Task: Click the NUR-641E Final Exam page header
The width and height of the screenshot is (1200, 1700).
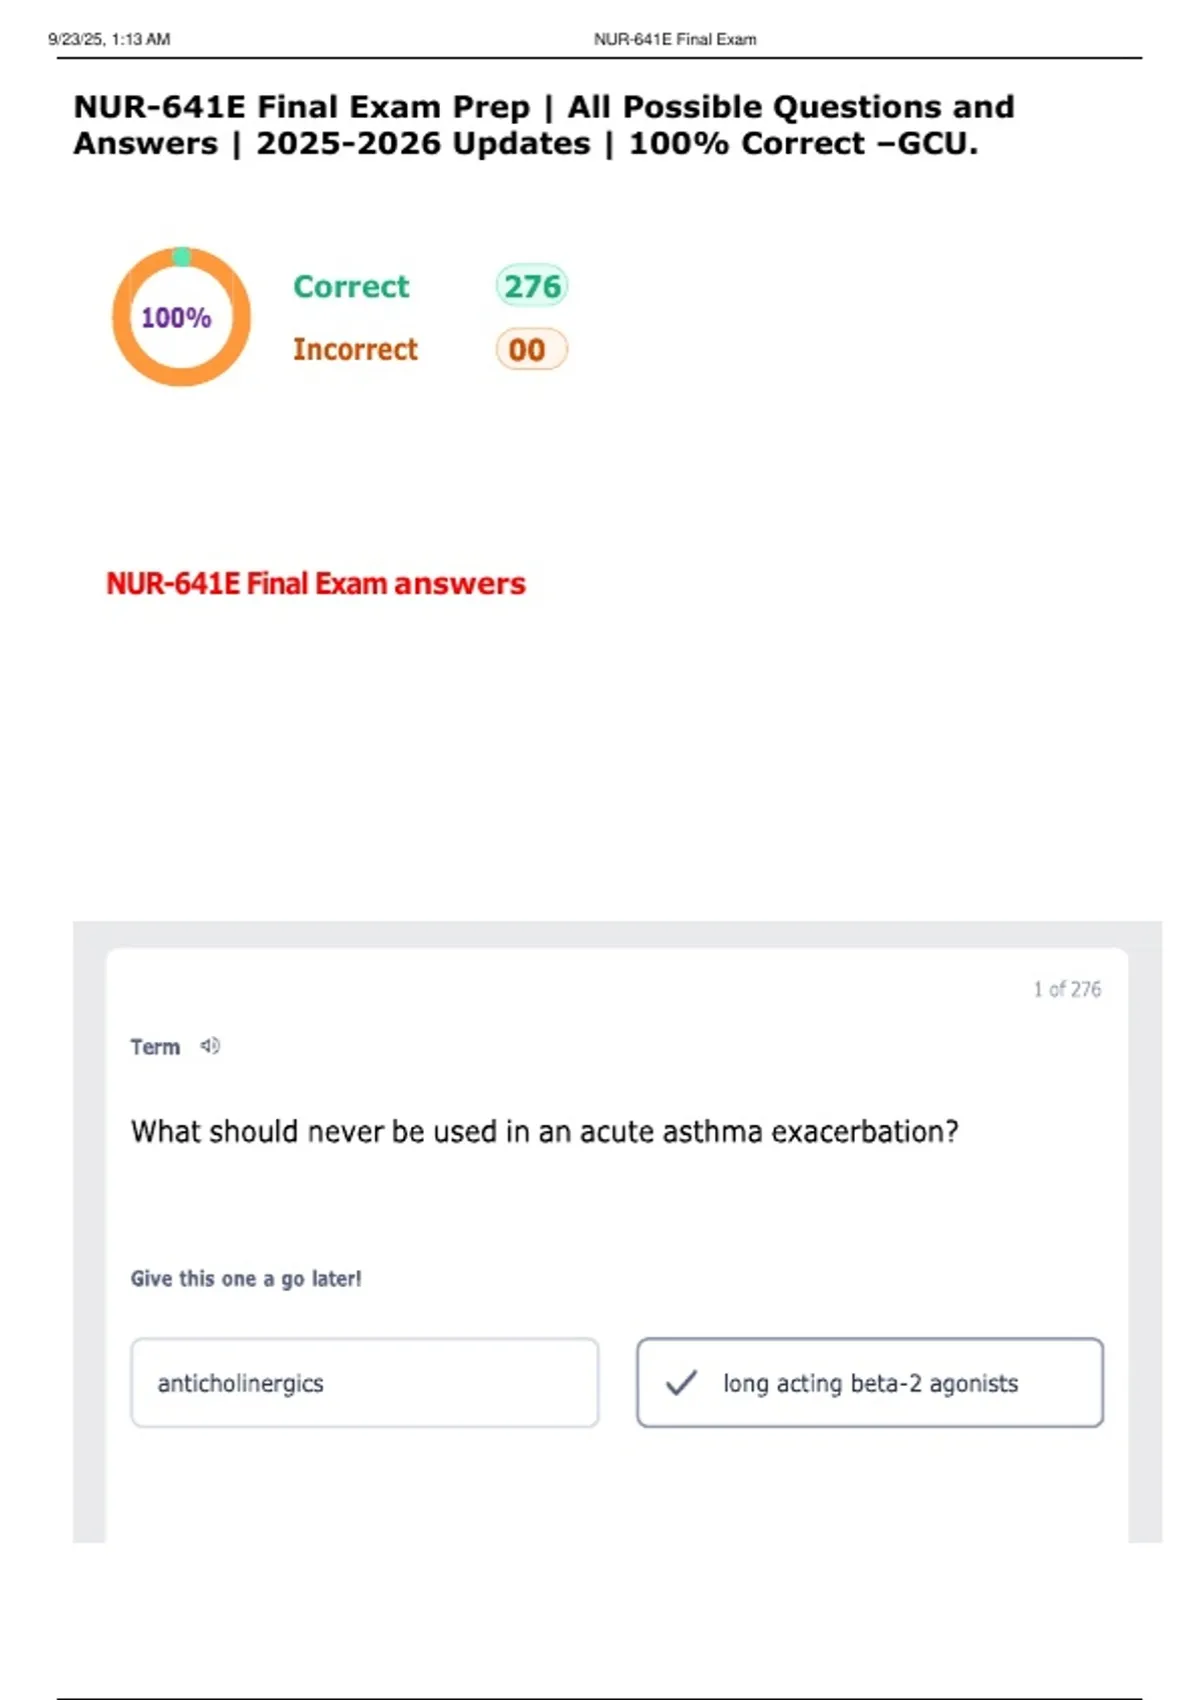Action: click(675, 39)
